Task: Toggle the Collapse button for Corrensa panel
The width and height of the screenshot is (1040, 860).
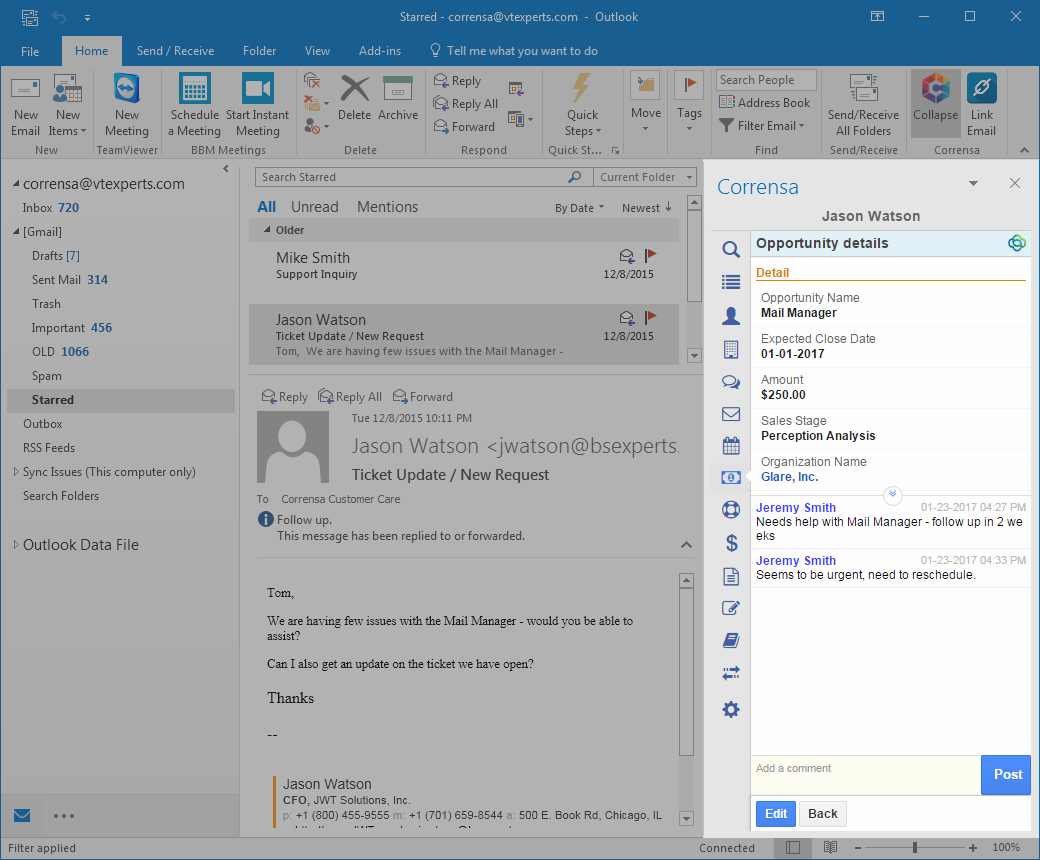Action: (935, 104)
